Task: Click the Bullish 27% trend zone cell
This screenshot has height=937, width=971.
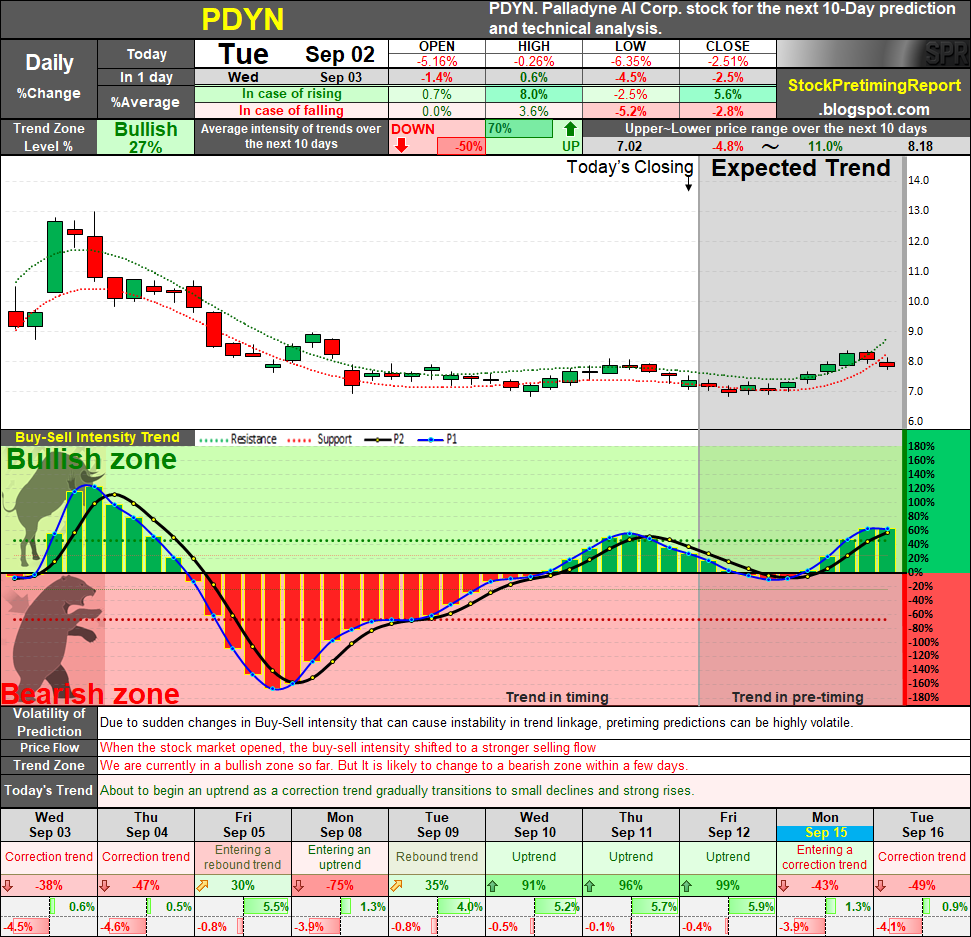Action: (x=146, y=137)
